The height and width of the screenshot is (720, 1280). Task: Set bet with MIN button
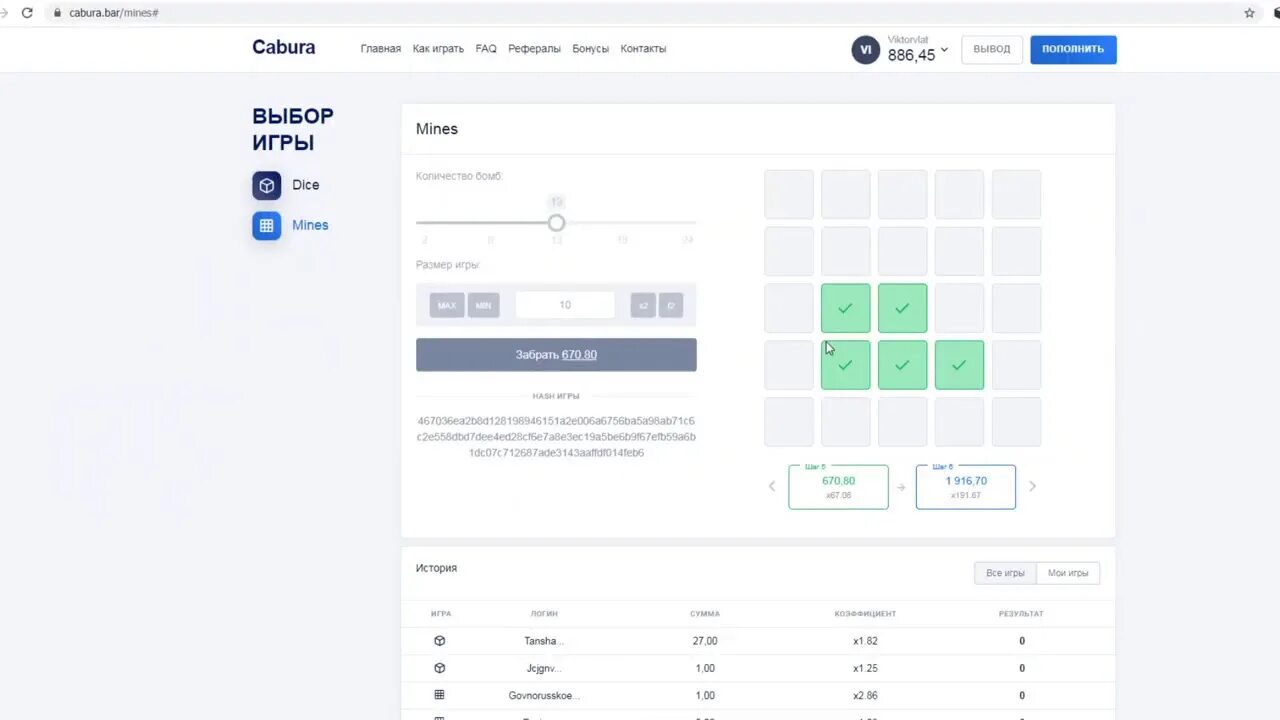(483, 305)
